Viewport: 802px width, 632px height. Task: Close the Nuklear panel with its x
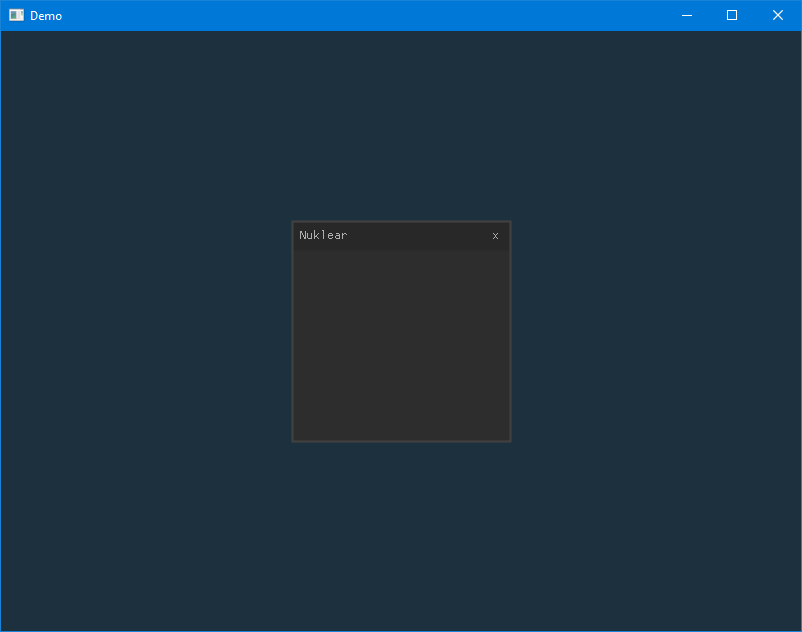coord(495,236)
